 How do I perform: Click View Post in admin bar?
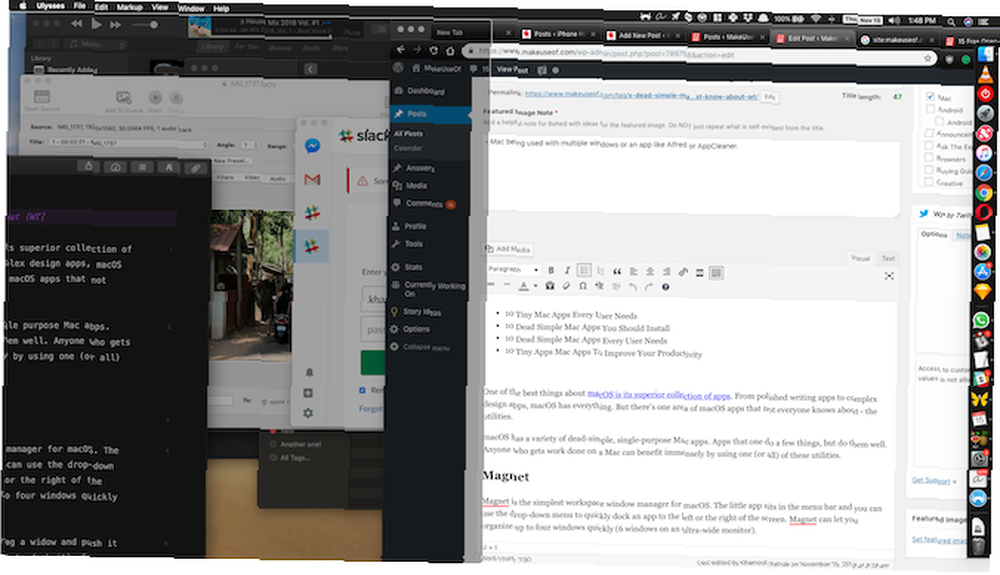[512, 69]
